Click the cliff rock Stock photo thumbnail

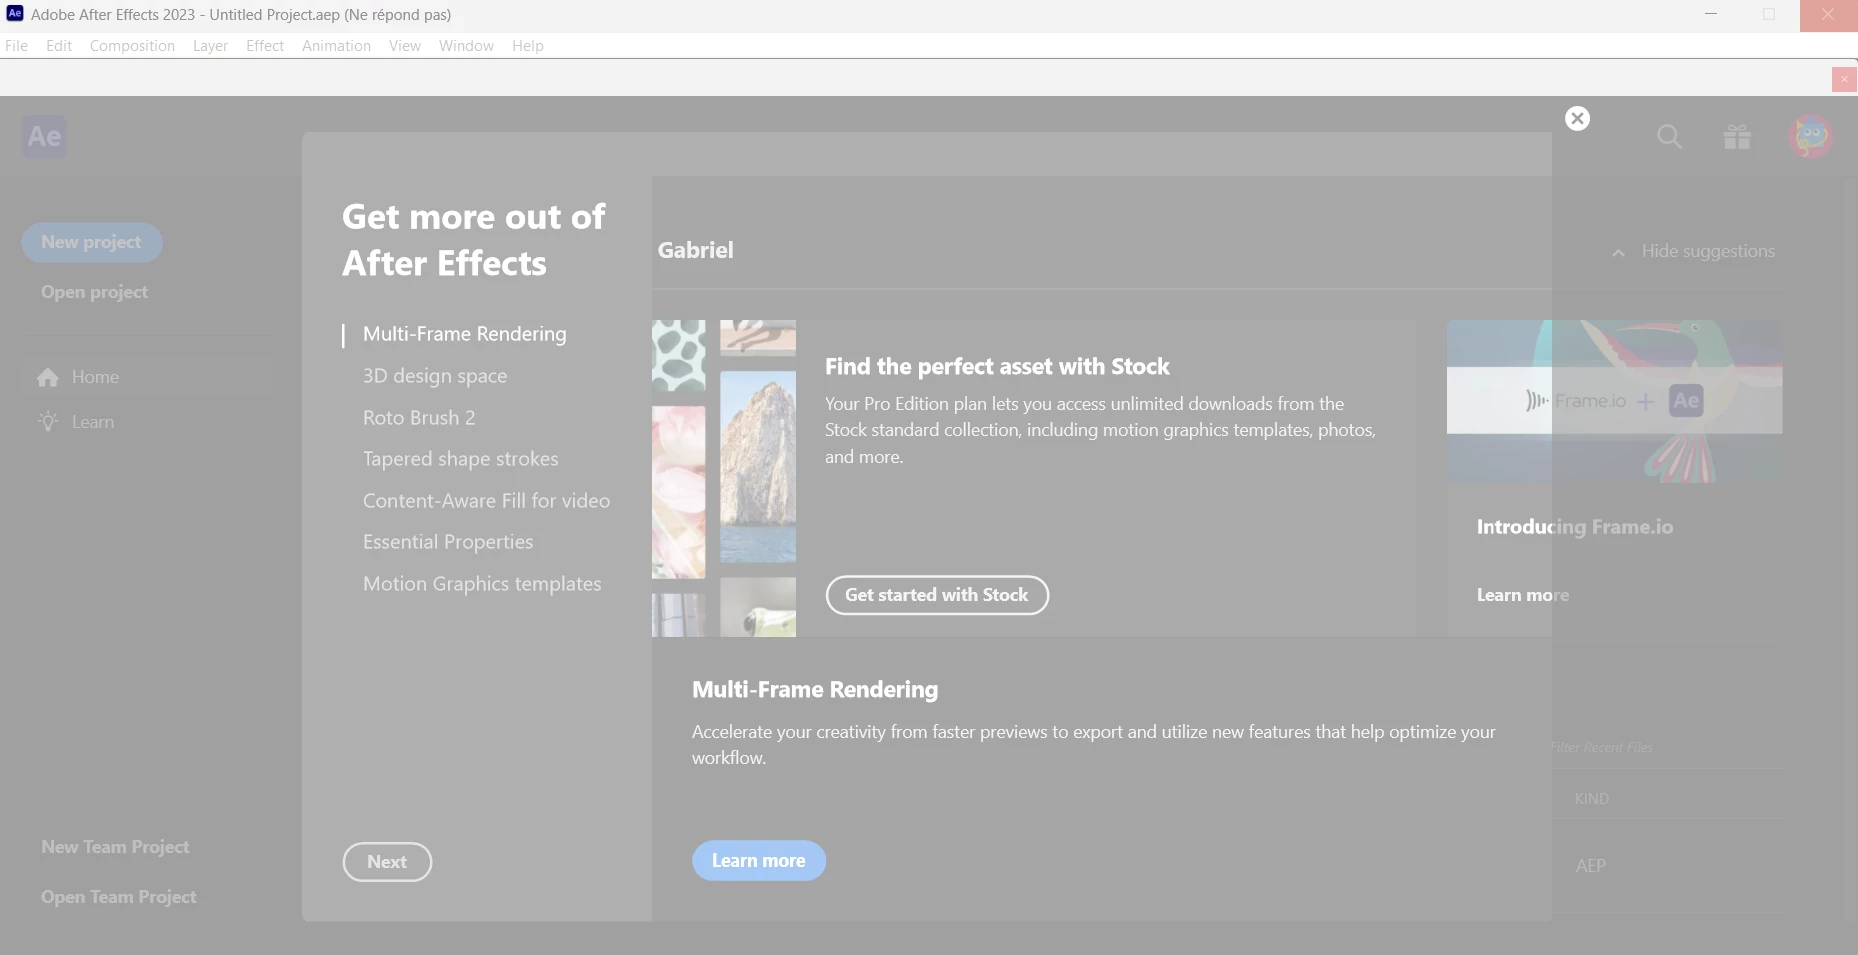click(758, 466)
